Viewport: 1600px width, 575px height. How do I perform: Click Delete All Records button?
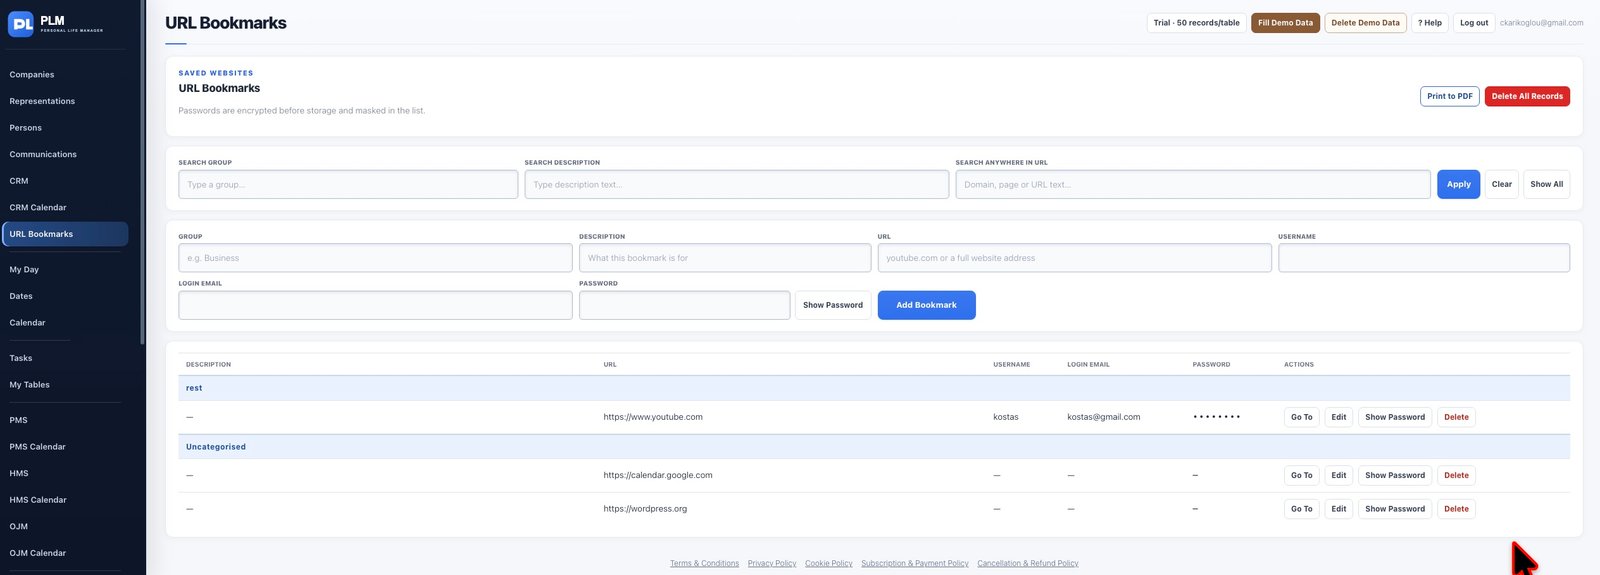[1527, 96]
